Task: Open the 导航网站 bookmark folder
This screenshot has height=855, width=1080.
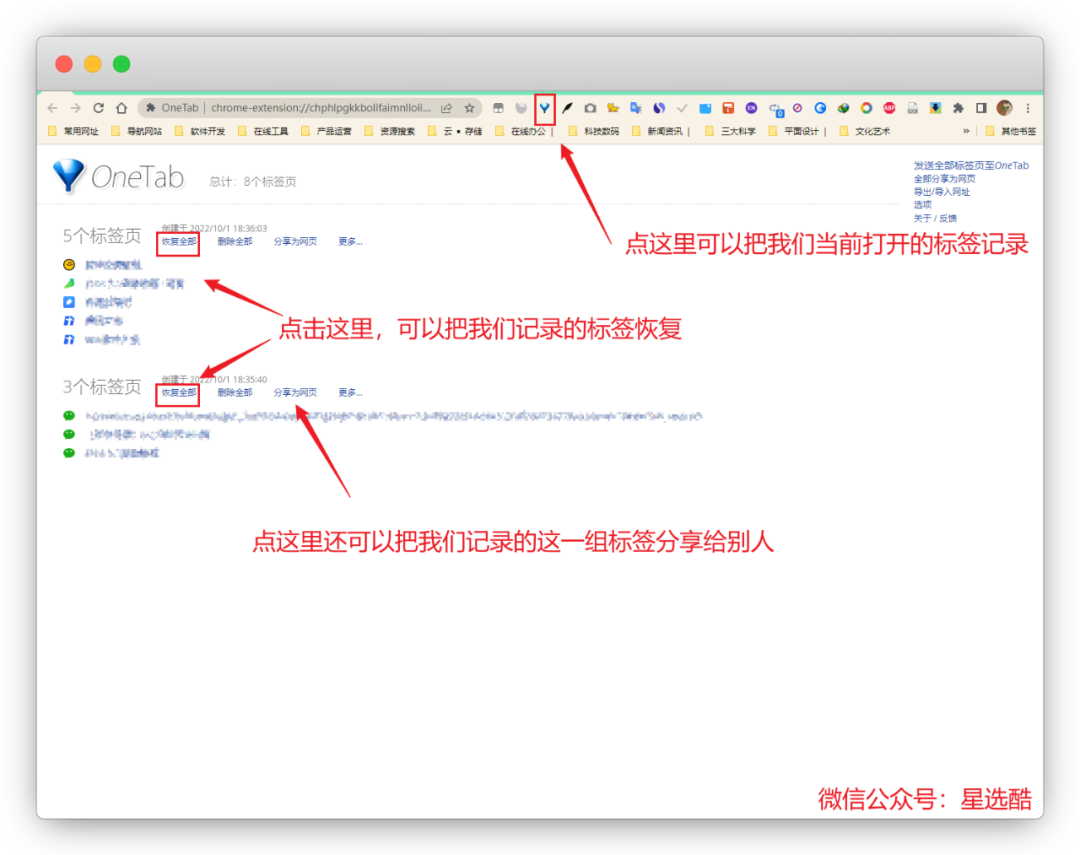Action: [x=136, y=131]
